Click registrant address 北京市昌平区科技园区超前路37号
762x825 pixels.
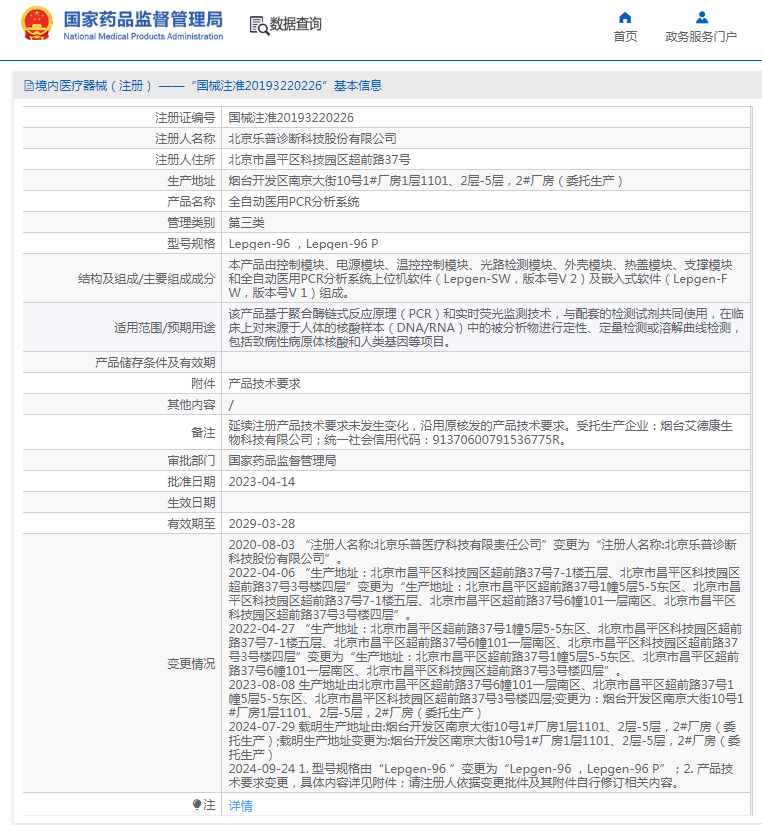319,160
